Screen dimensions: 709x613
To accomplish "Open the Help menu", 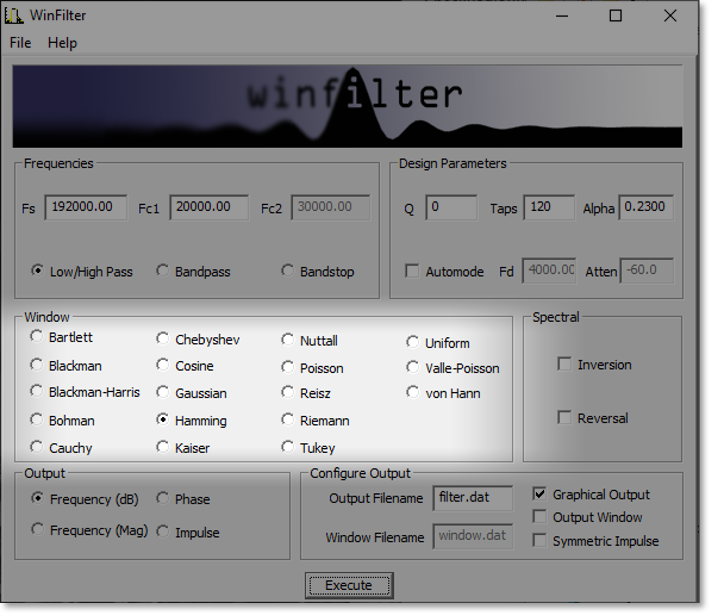I will (62, 43).
